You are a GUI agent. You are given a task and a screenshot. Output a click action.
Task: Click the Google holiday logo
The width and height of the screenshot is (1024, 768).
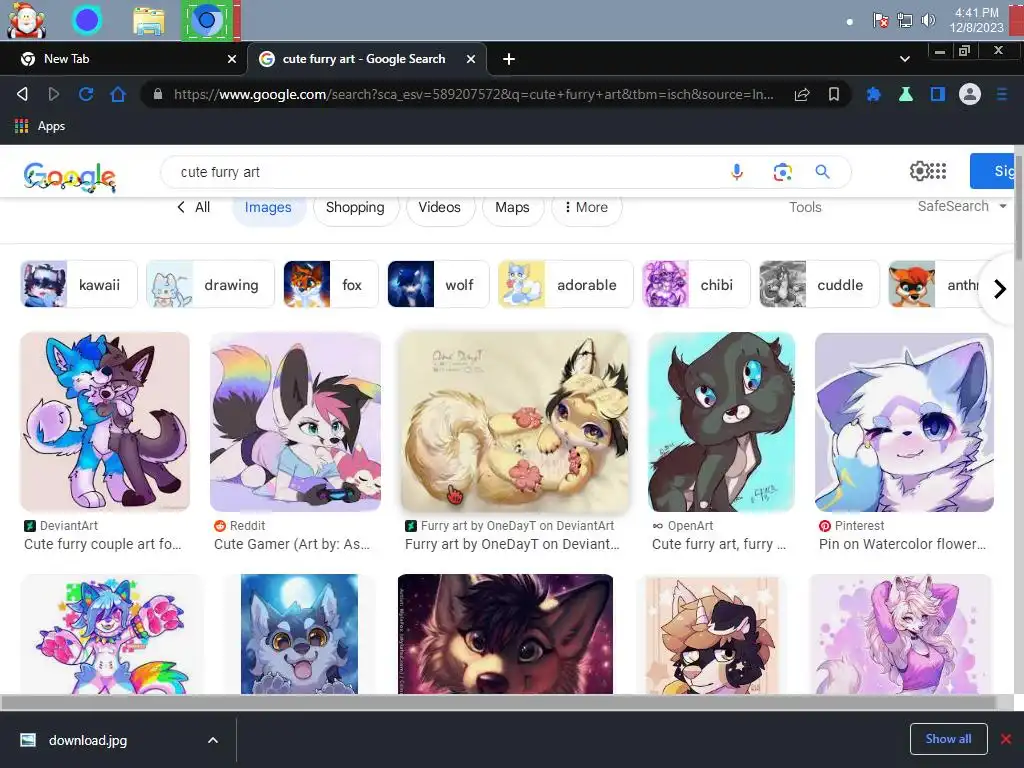[x=69, y=176]
